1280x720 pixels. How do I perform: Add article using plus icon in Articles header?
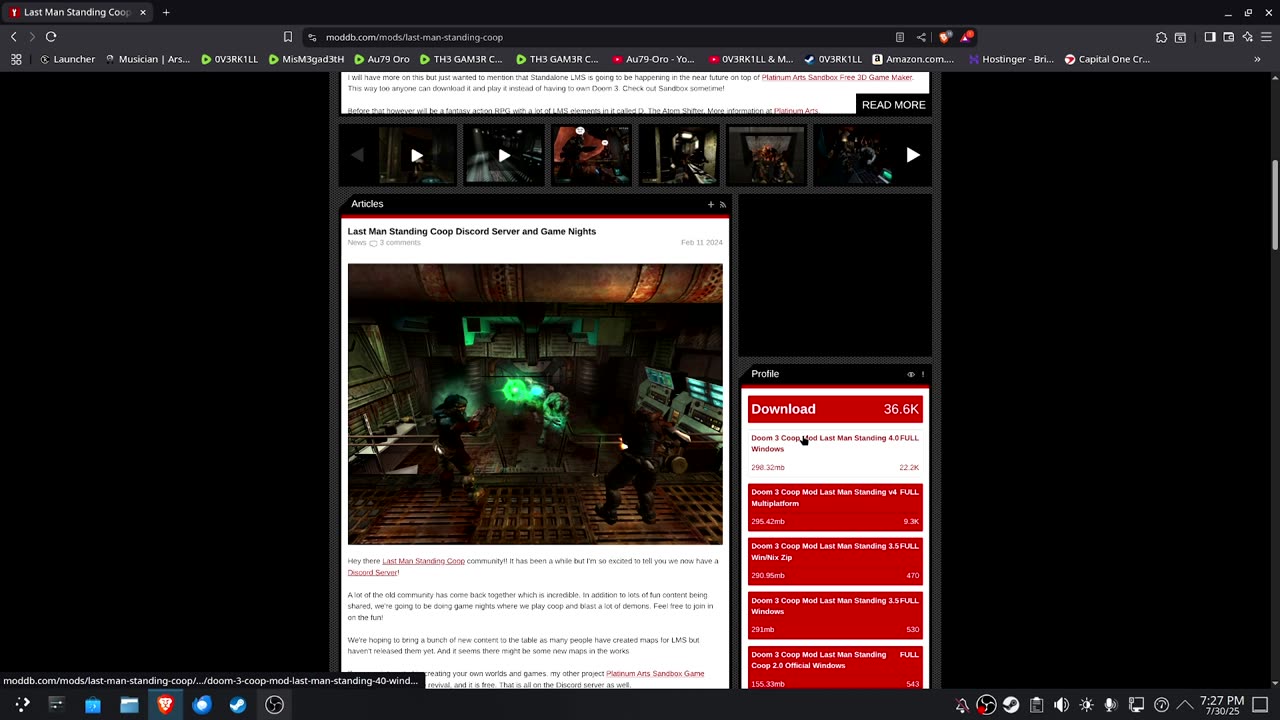[711, 204]
